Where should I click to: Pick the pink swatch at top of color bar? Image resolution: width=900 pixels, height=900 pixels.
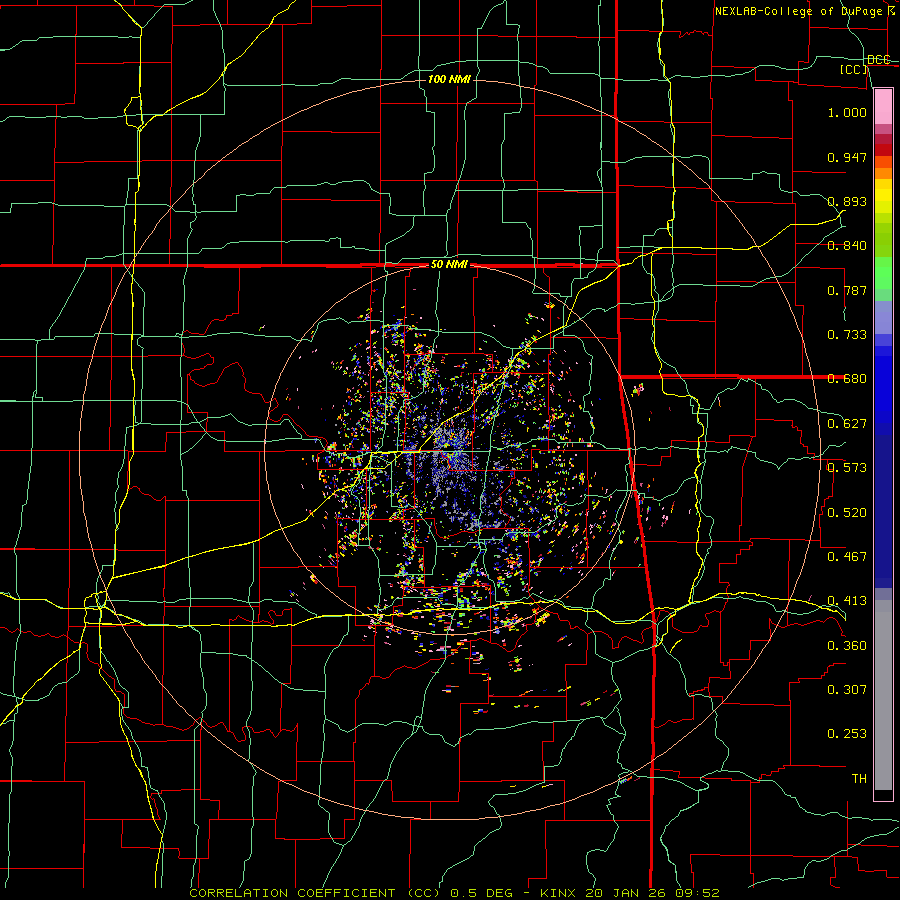883,106
